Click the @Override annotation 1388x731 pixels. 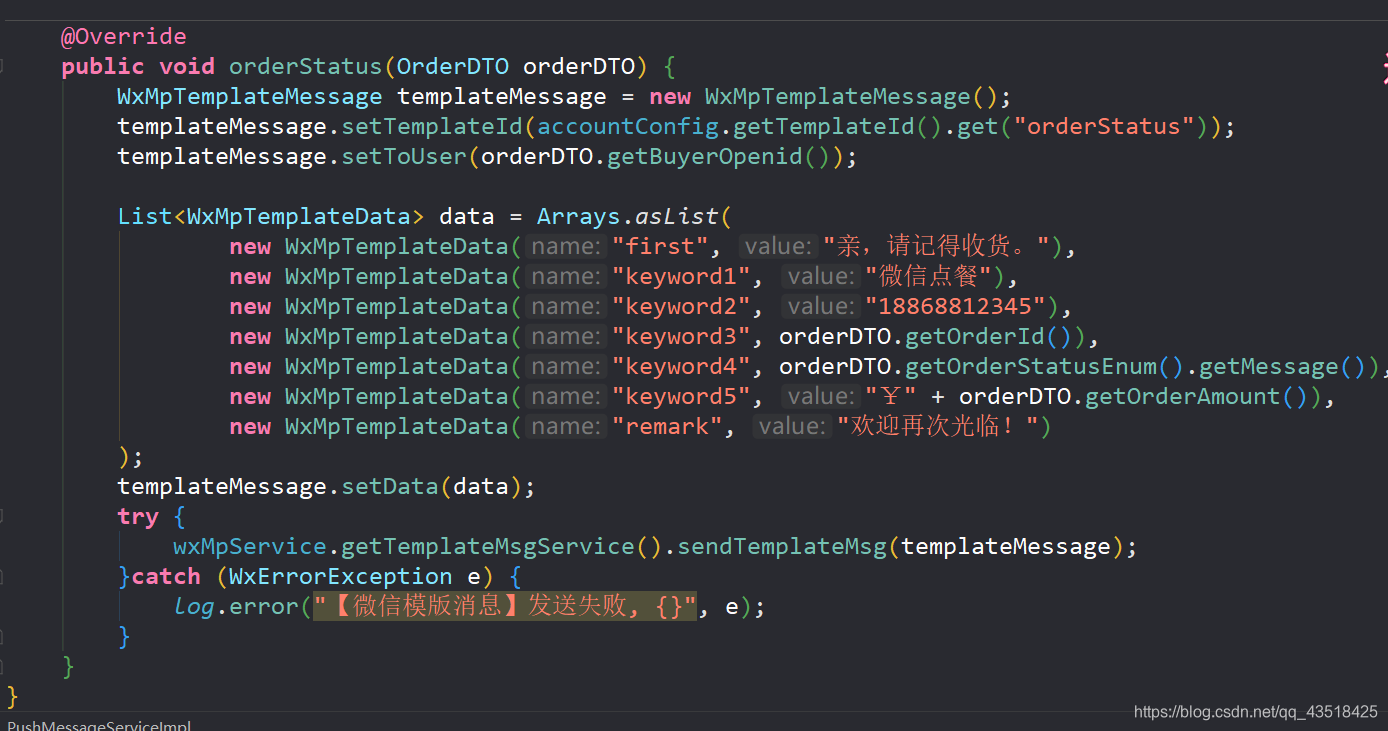coord(124,37)
